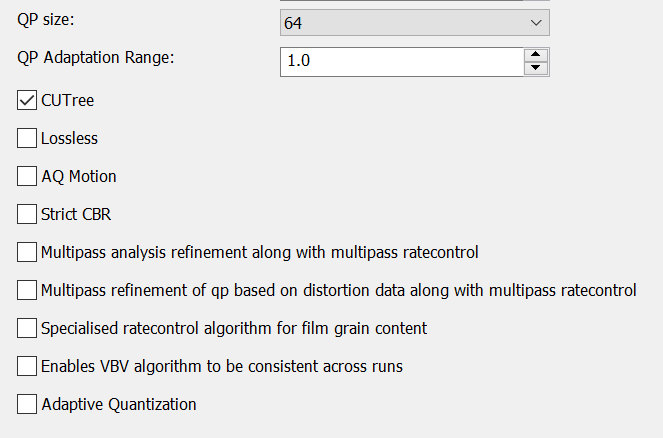Click the "AQ Motion" label text
663x438 pixels.
click(x=79, y=176)
